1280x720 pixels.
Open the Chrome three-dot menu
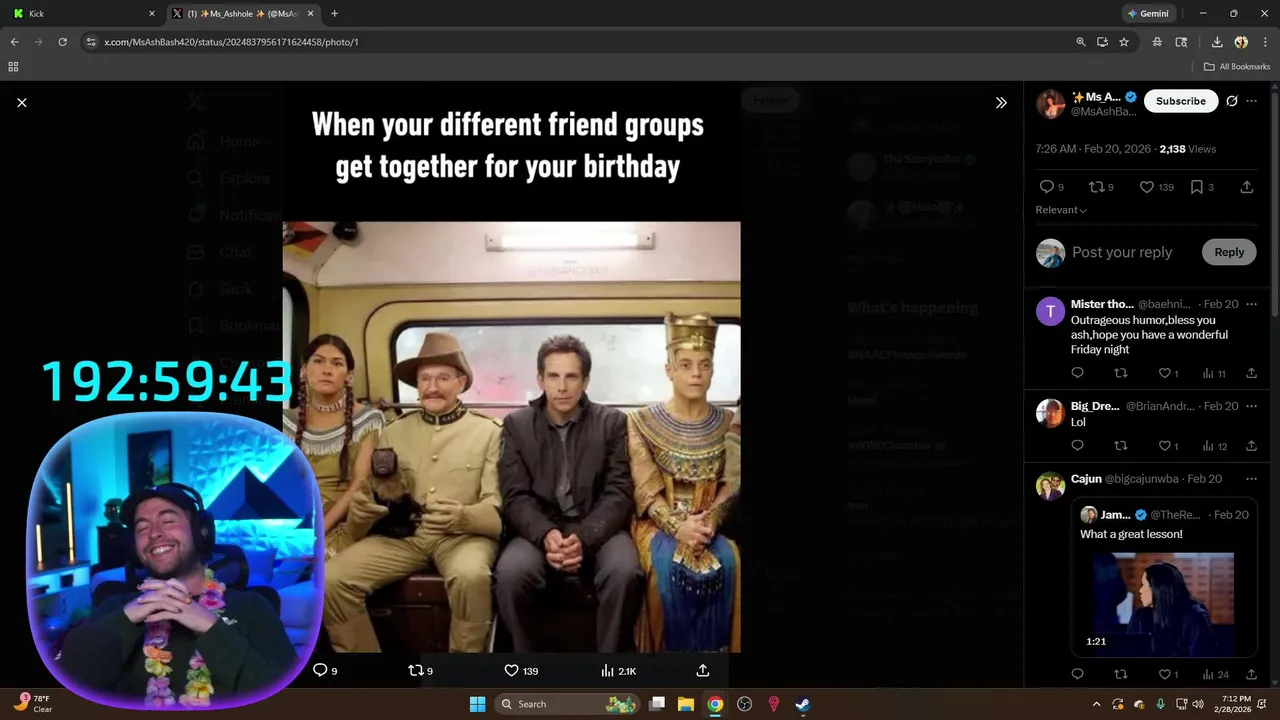coord(1264,42)
